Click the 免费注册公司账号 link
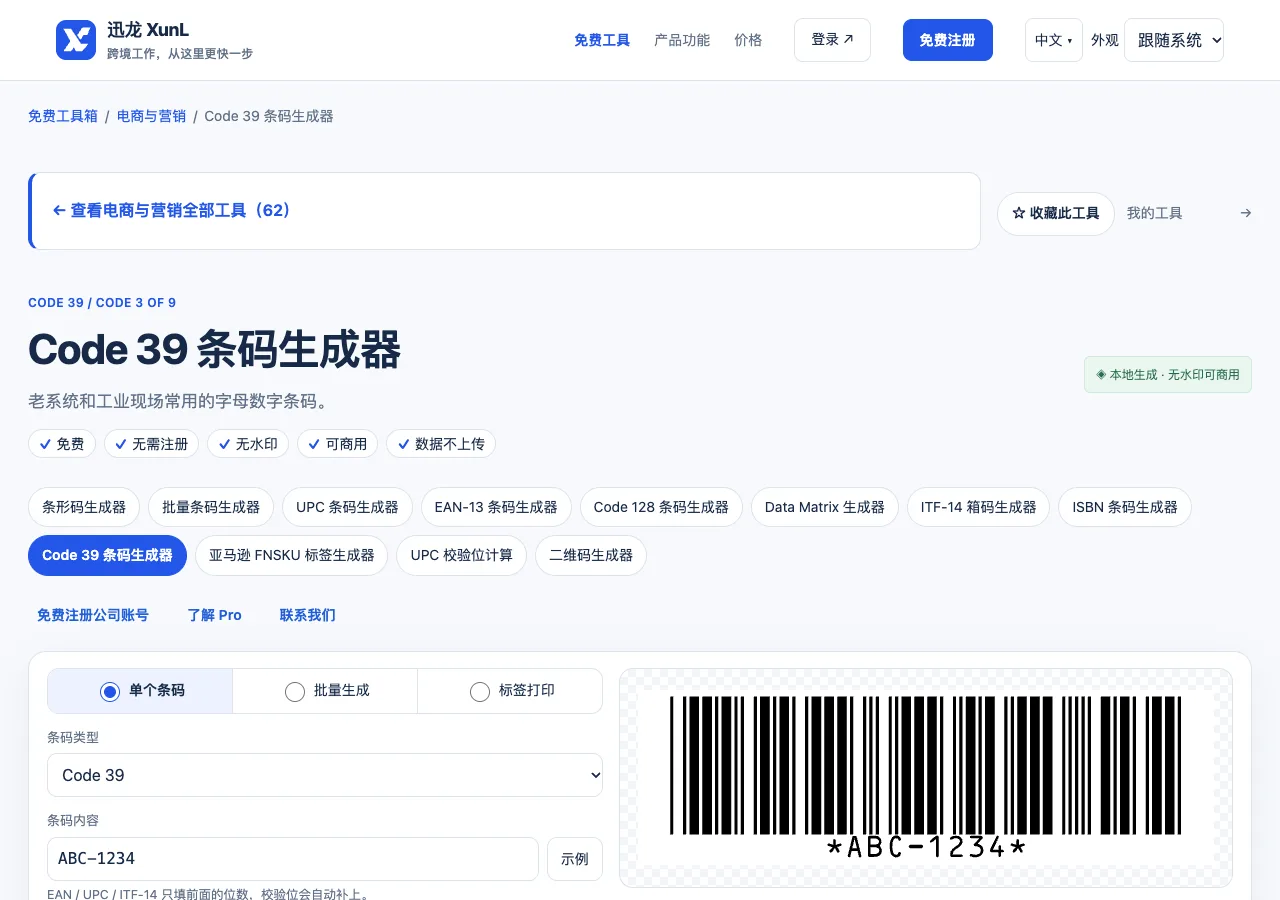This screenshot has width=1280, height=900. point(93,615)
